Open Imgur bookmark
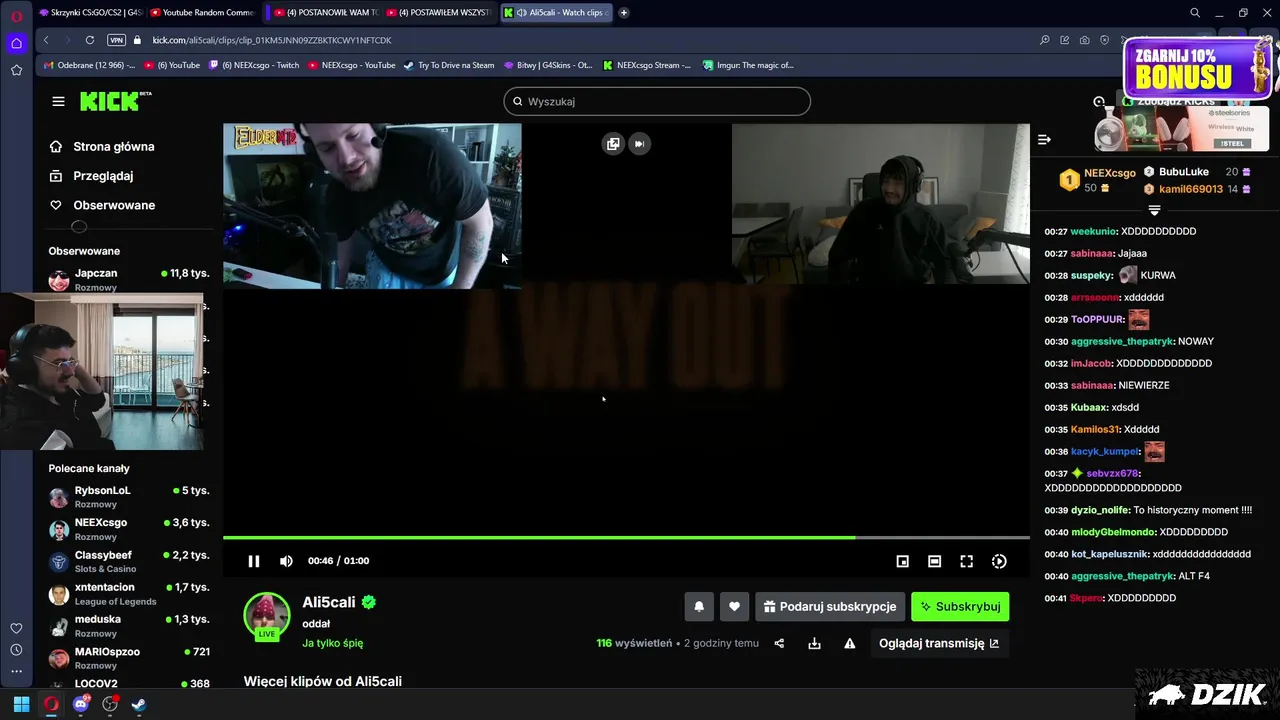The width and height of the screenshot is (1280, 720). click(748, 65)
